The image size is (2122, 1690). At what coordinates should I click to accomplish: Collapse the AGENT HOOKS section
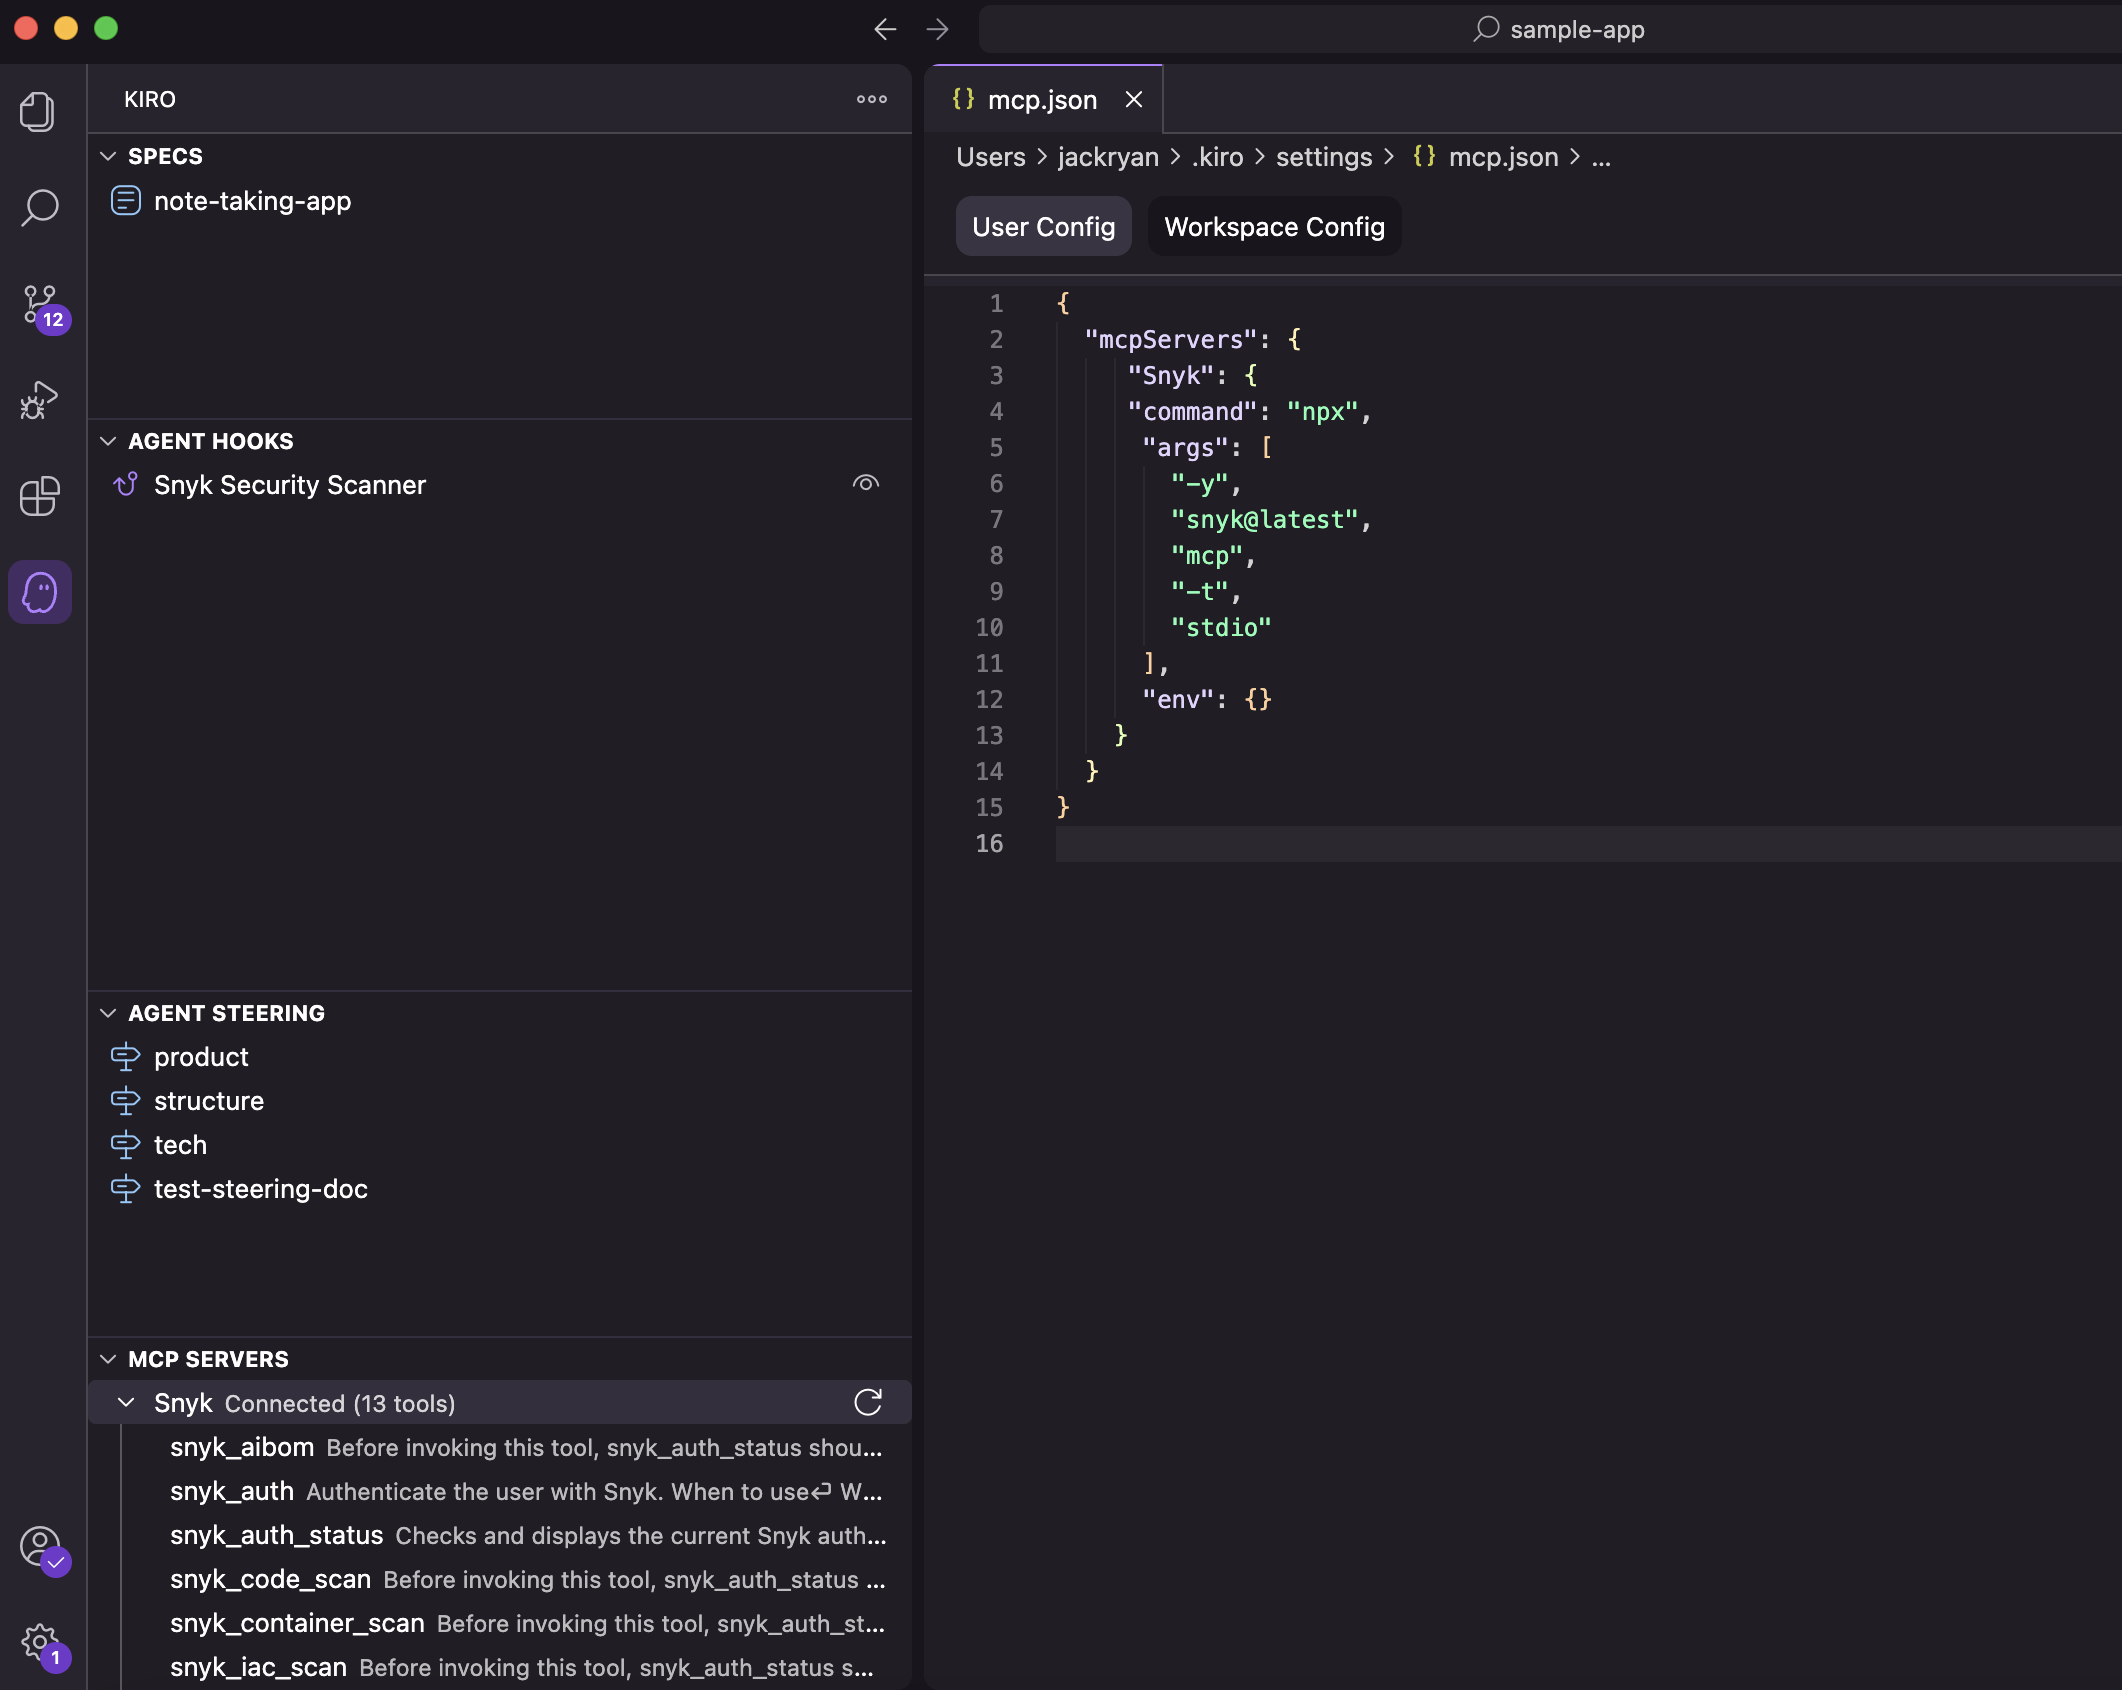(108, 441)
